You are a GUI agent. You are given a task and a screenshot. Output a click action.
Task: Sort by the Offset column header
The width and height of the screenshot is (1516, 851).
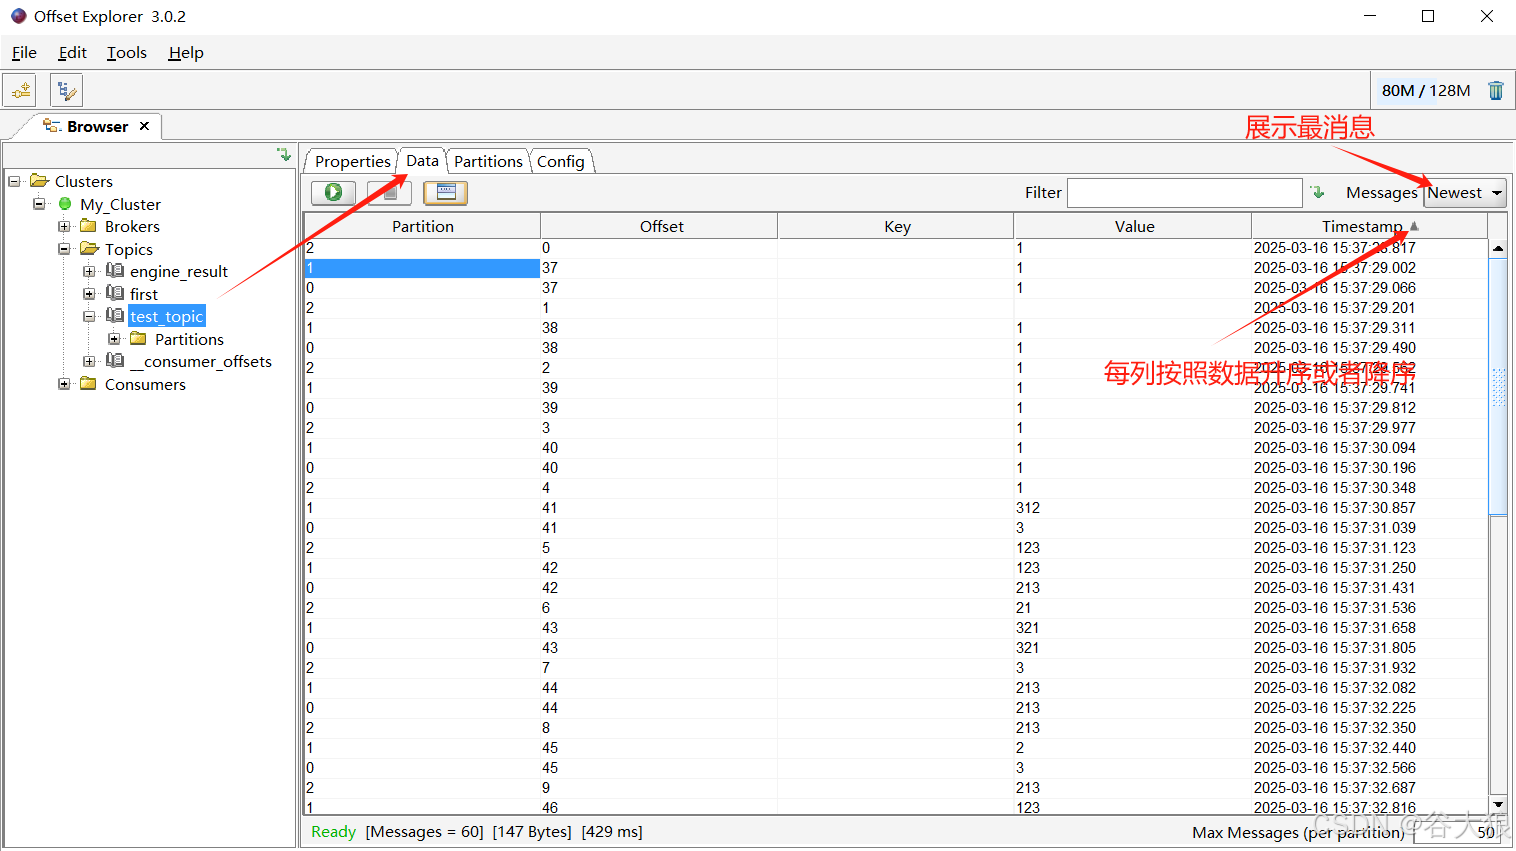tap(661, 226)
